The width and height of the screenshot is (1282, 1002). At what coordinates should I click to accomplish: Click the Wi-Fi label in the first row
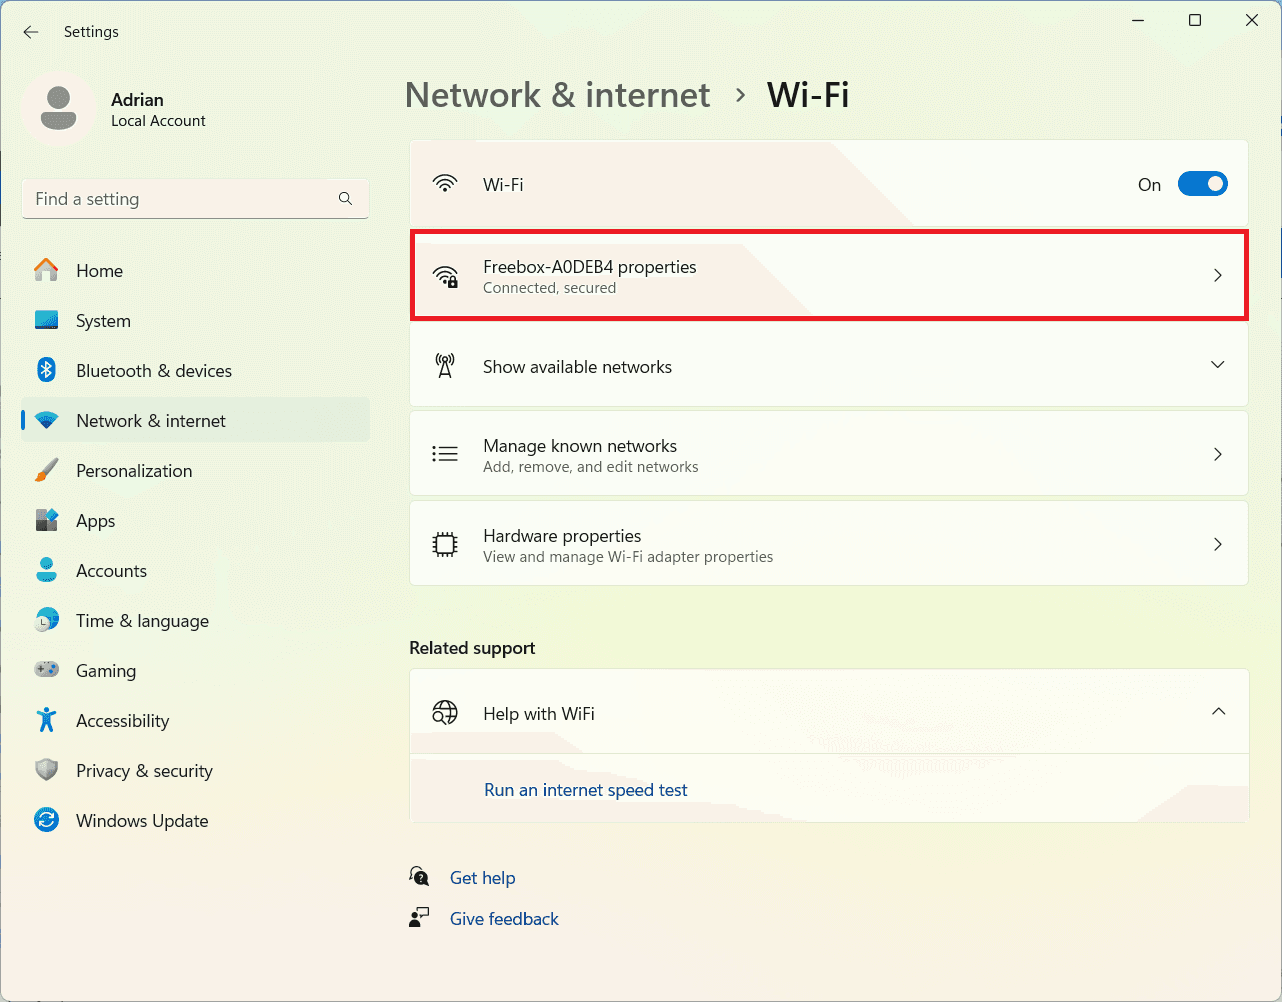(x=503, y=185)
